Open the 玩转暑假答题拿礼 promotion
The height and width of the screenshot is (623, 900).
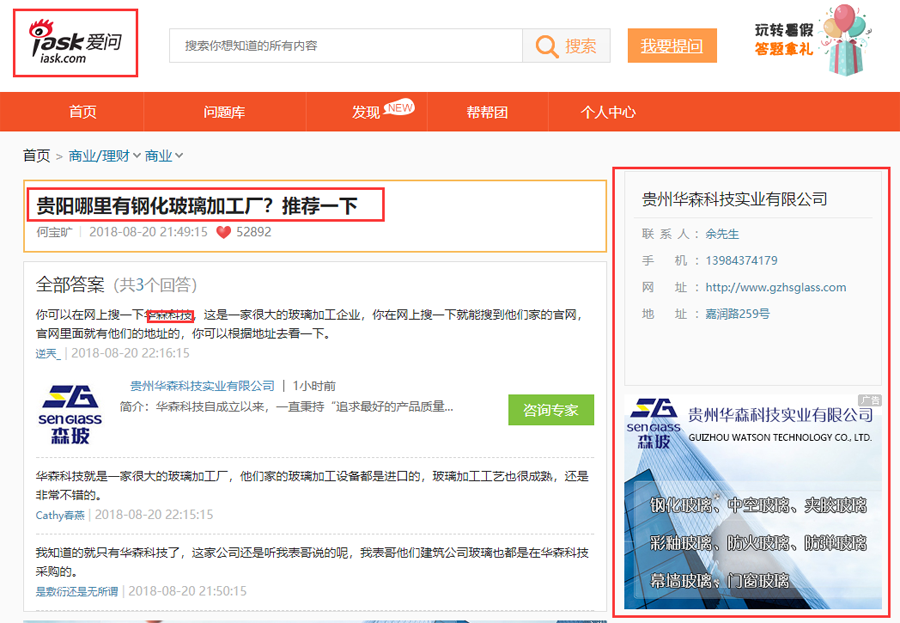[x=784, y=39]
